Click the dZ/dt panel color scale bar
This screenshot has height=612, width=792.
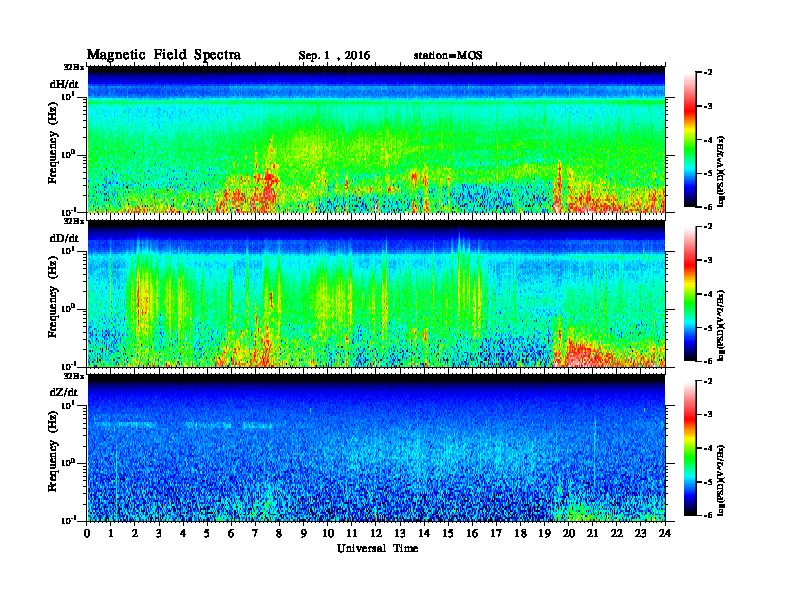[x=690, y=448]
